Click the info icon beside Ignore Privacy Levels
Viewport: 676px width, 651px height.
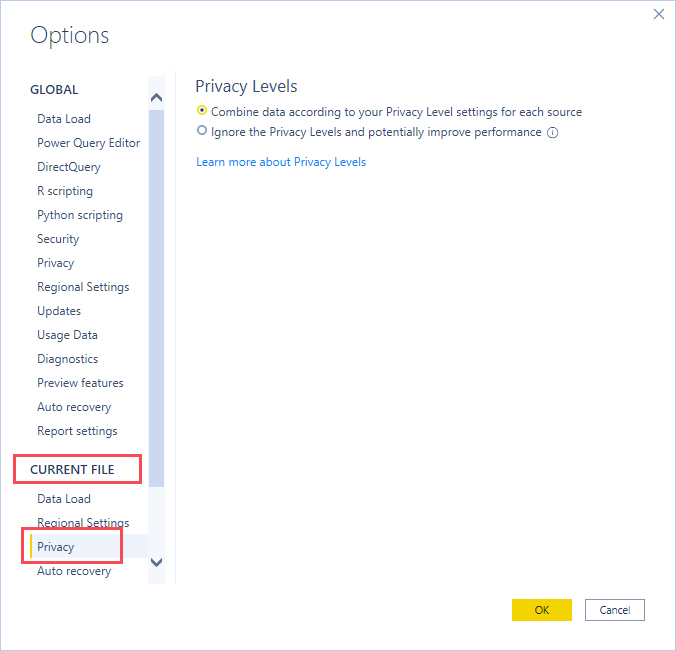[x=552, y=132]
